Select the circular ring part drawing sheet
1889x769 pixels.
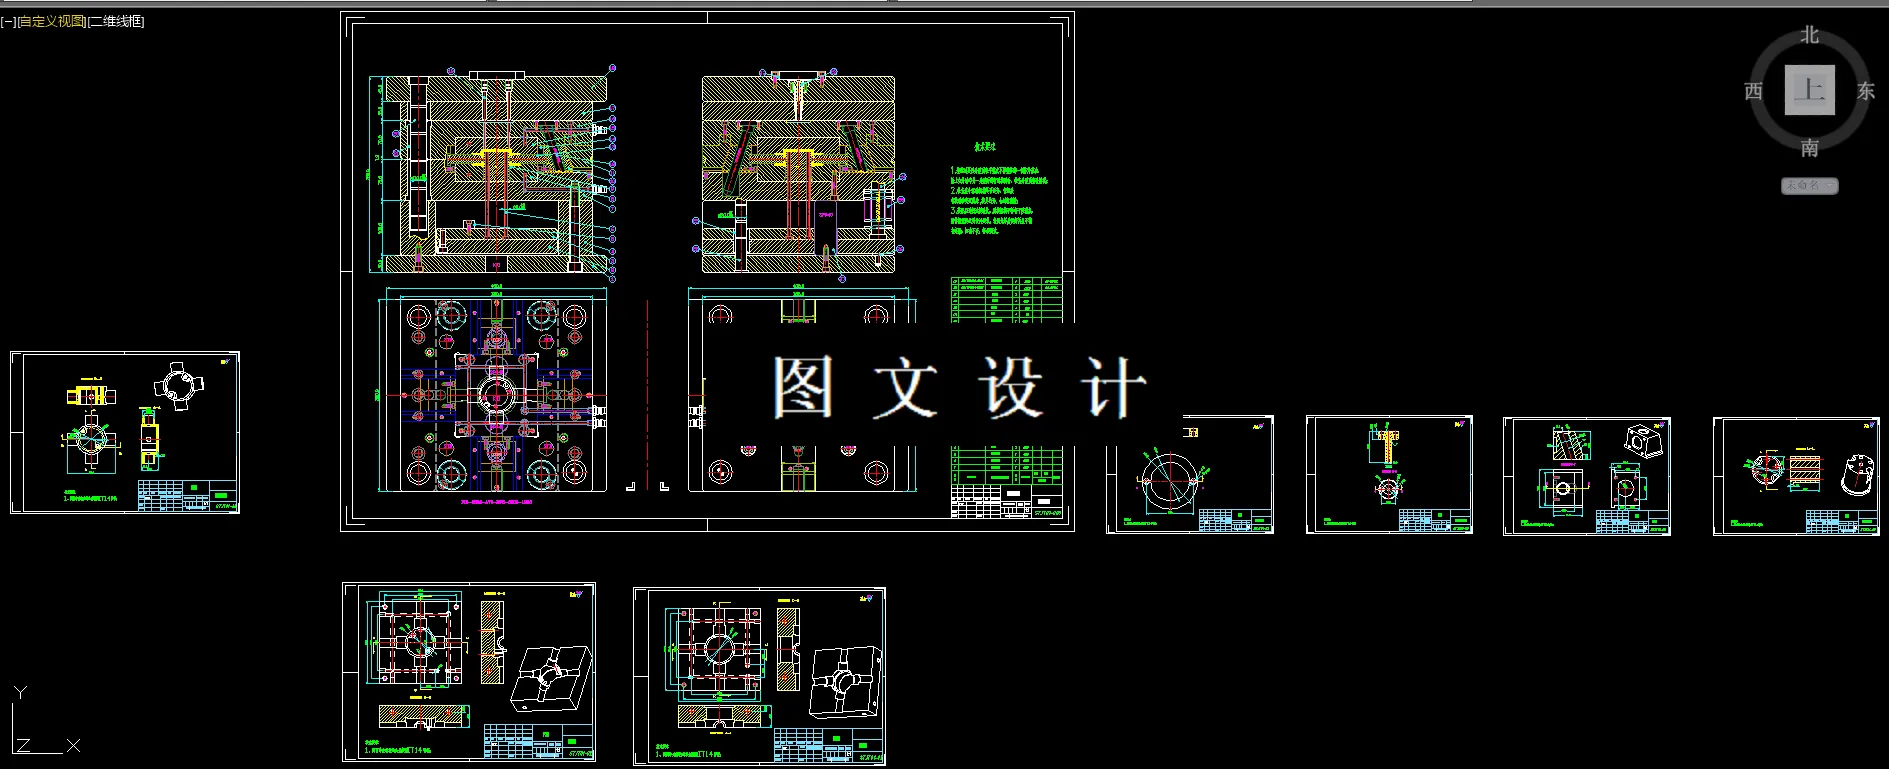[1190, 475]
